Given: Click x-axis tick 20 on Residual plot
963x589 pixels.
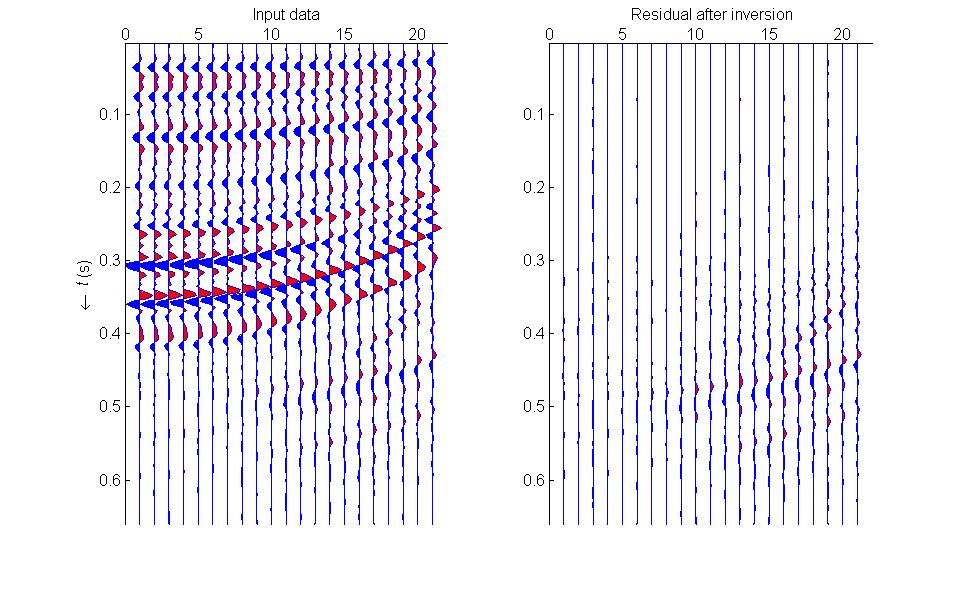Looking at the screenshot, I should tap(841, 34).
